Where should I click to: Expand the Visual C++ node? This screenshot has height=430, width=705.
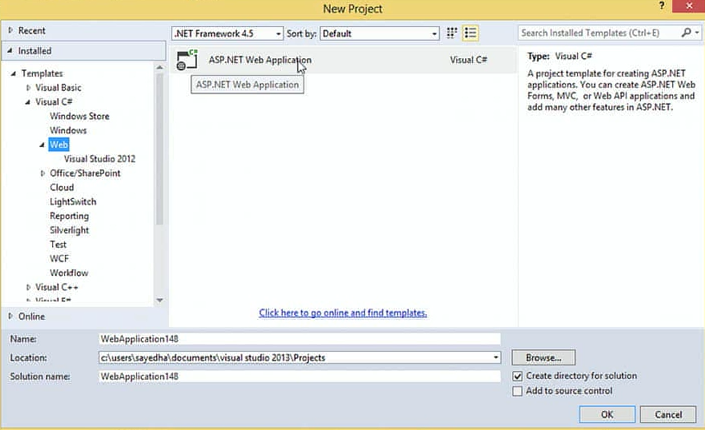pos(28,287)
